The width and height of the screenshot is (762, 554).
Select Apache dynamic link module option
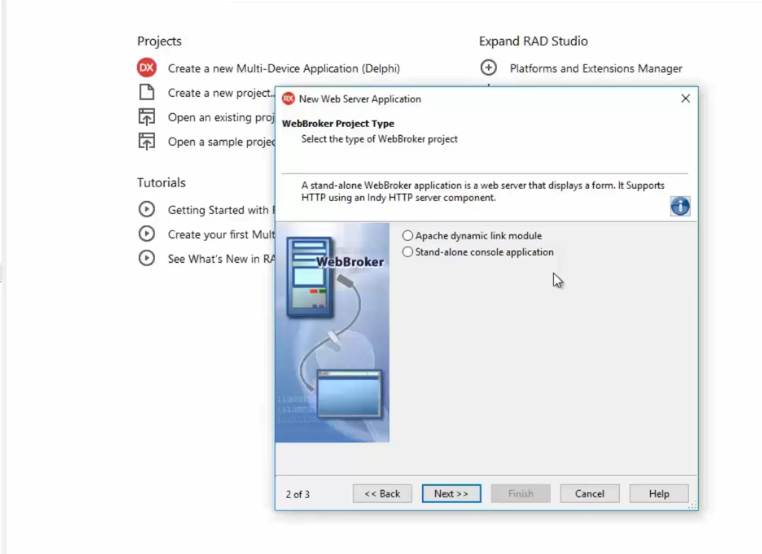pyautogui.click(x=472, y=236)
